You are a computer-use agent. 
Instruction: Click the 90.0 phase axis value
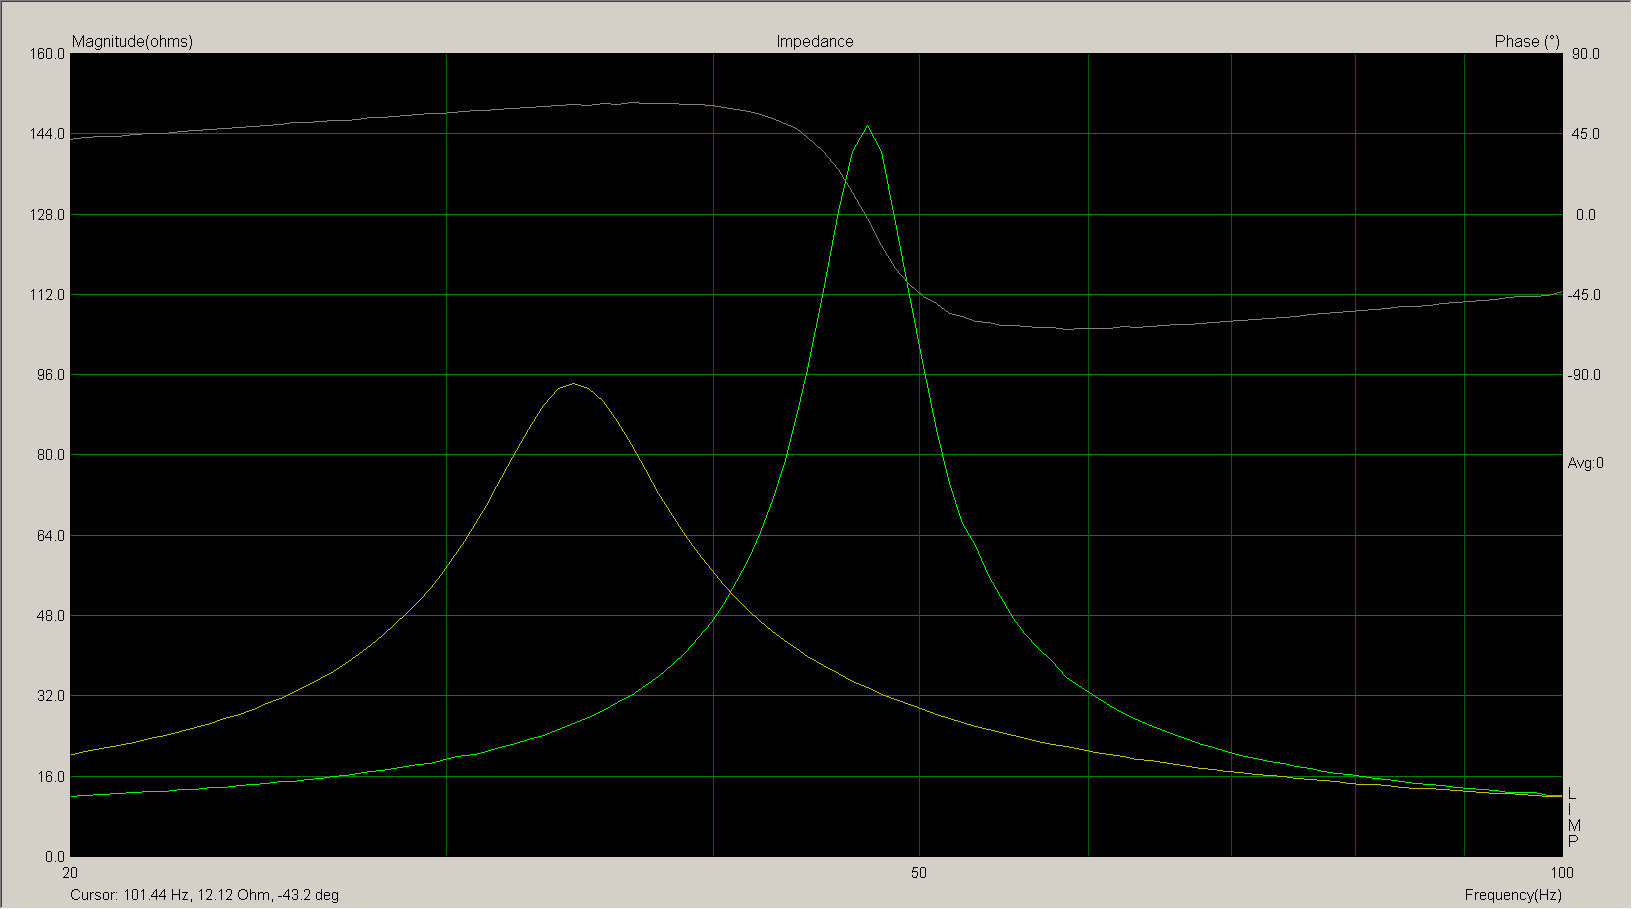click(1586, 54)
